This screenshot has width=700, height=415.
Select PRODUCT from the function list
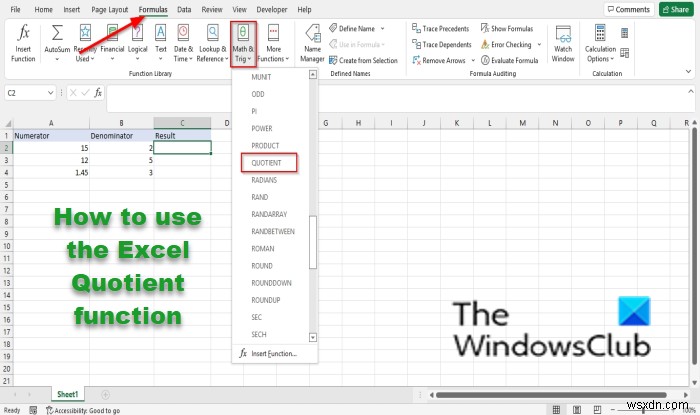[x=265, y=146]
